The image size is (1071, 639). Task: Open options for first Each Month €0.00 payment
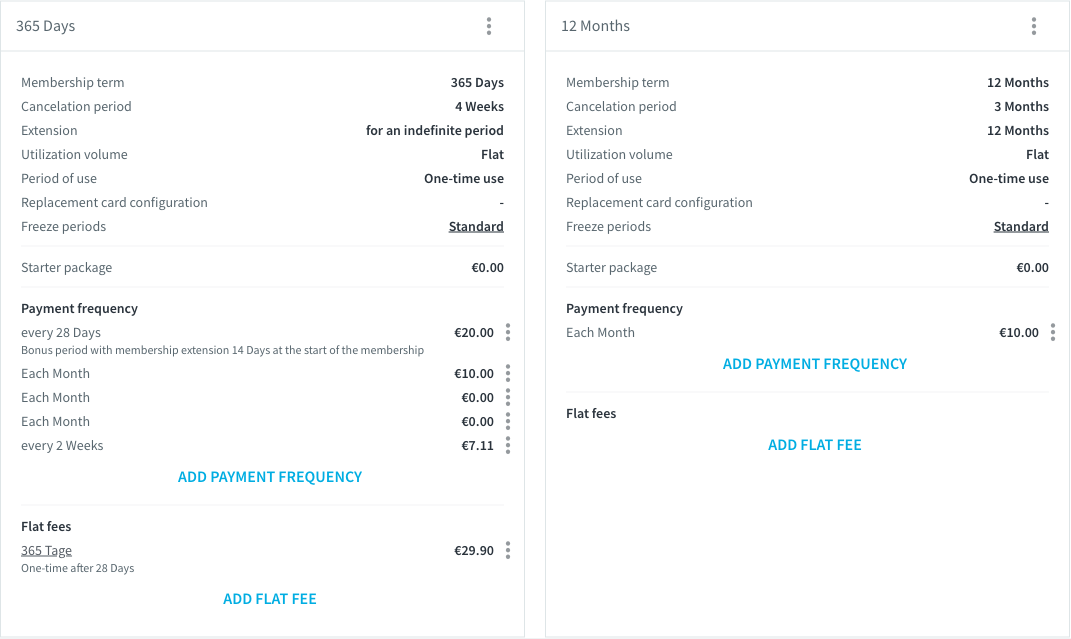pos(507,397)
